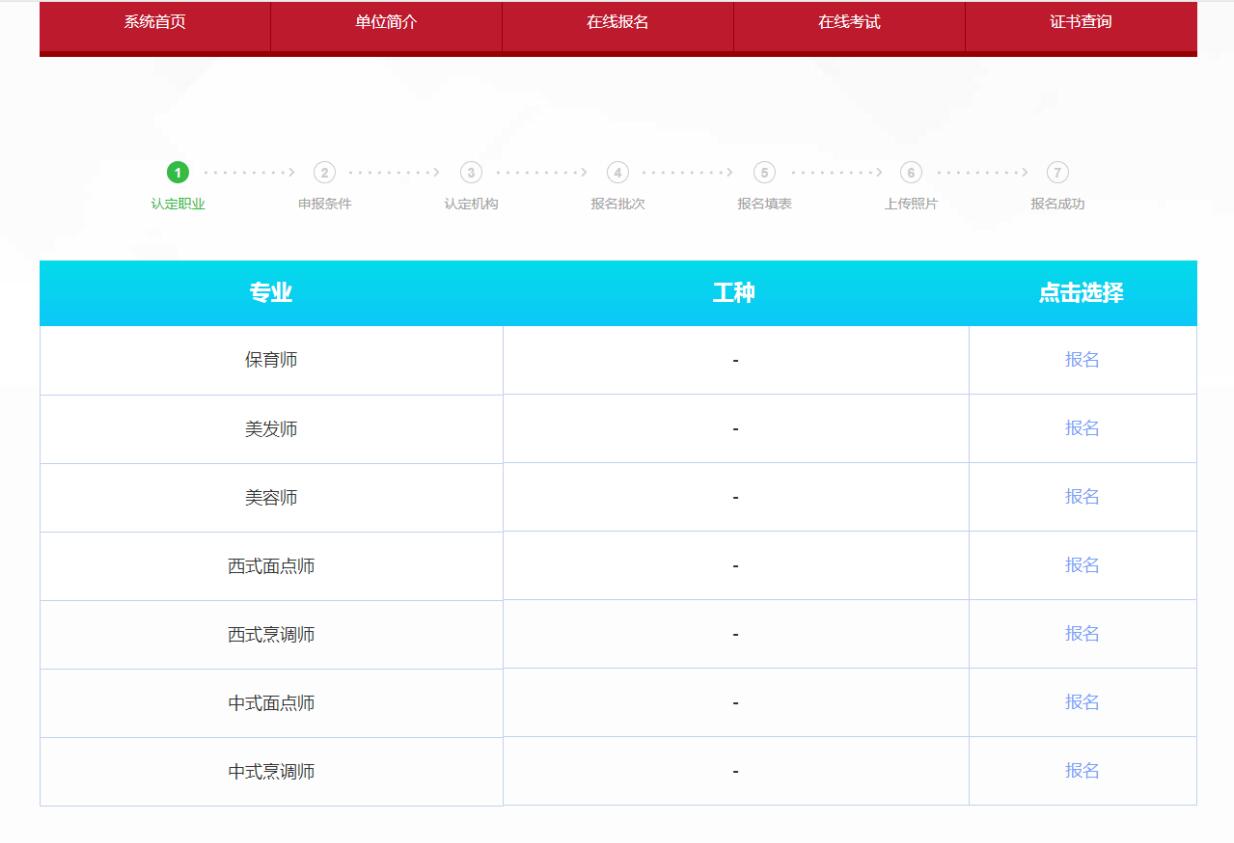The width and height of the screenshot is (1234, 843).
Task: Click the 上传照片 step label
Action: [x=911, y=205]
